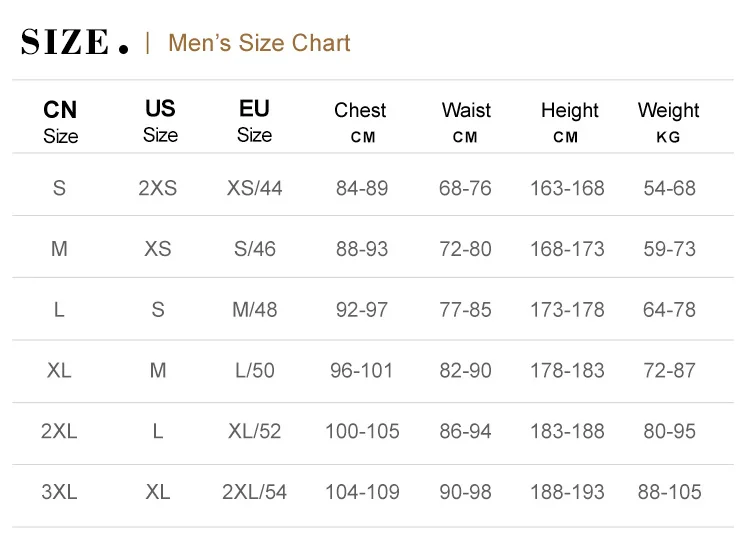
Task: Click the Chest CM column header
Action: pyautogui.click(x=360, y=121)
